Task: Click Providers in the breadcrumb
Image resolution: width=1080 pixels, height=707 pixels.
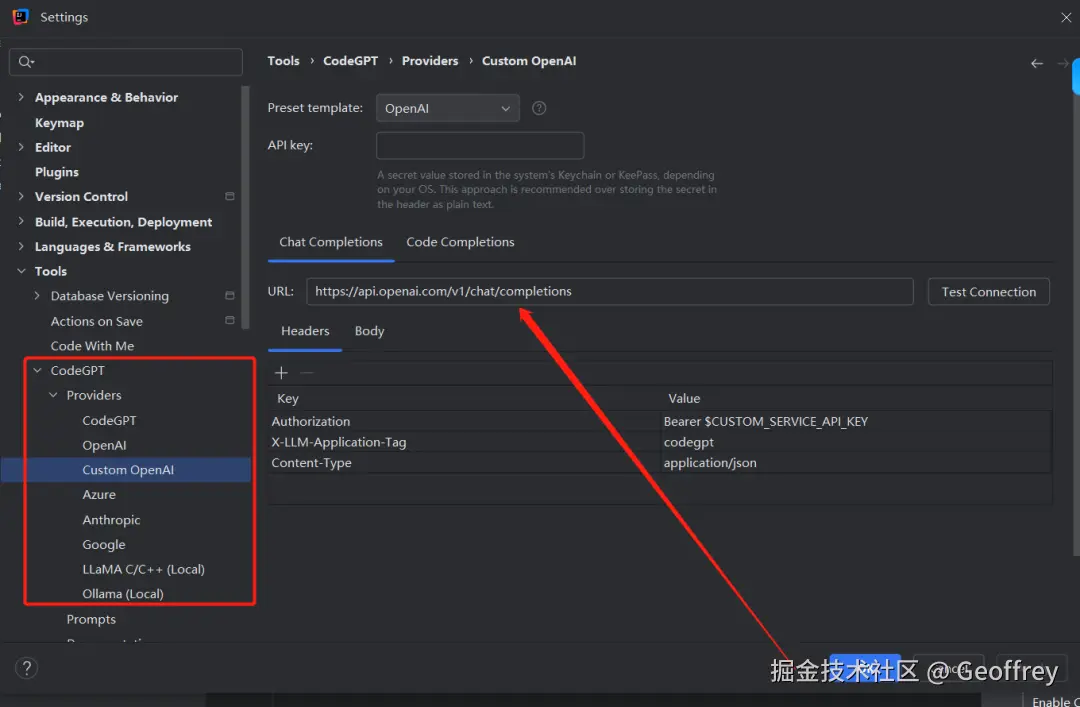Action: (430, 61)
